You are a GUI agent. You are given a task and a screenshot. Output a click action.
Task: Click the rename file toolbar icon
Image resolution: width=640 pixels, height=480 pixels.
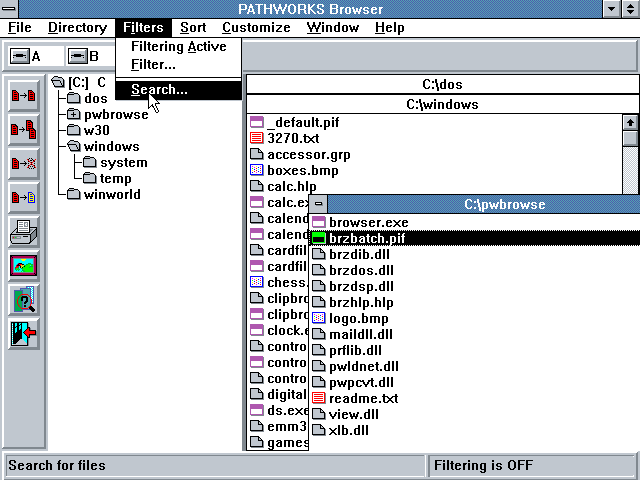point(24,198)
